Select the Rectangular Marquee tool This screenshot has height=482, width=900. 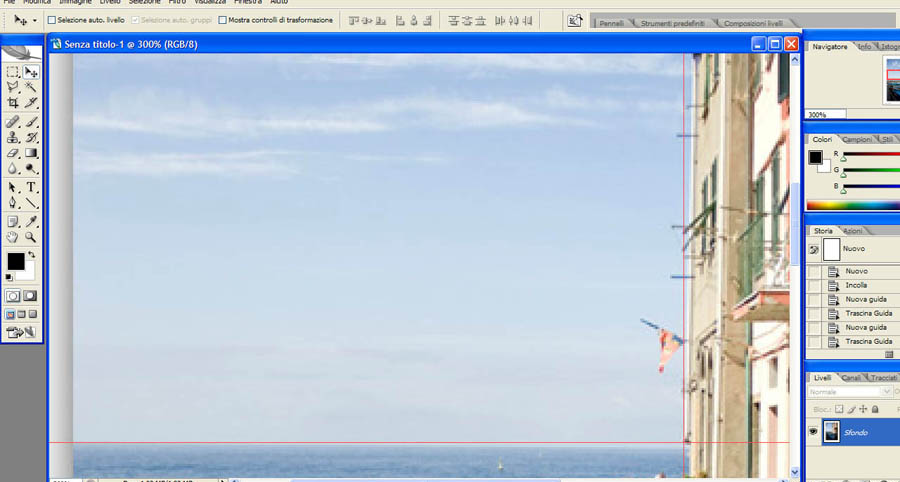coord(13,72)
